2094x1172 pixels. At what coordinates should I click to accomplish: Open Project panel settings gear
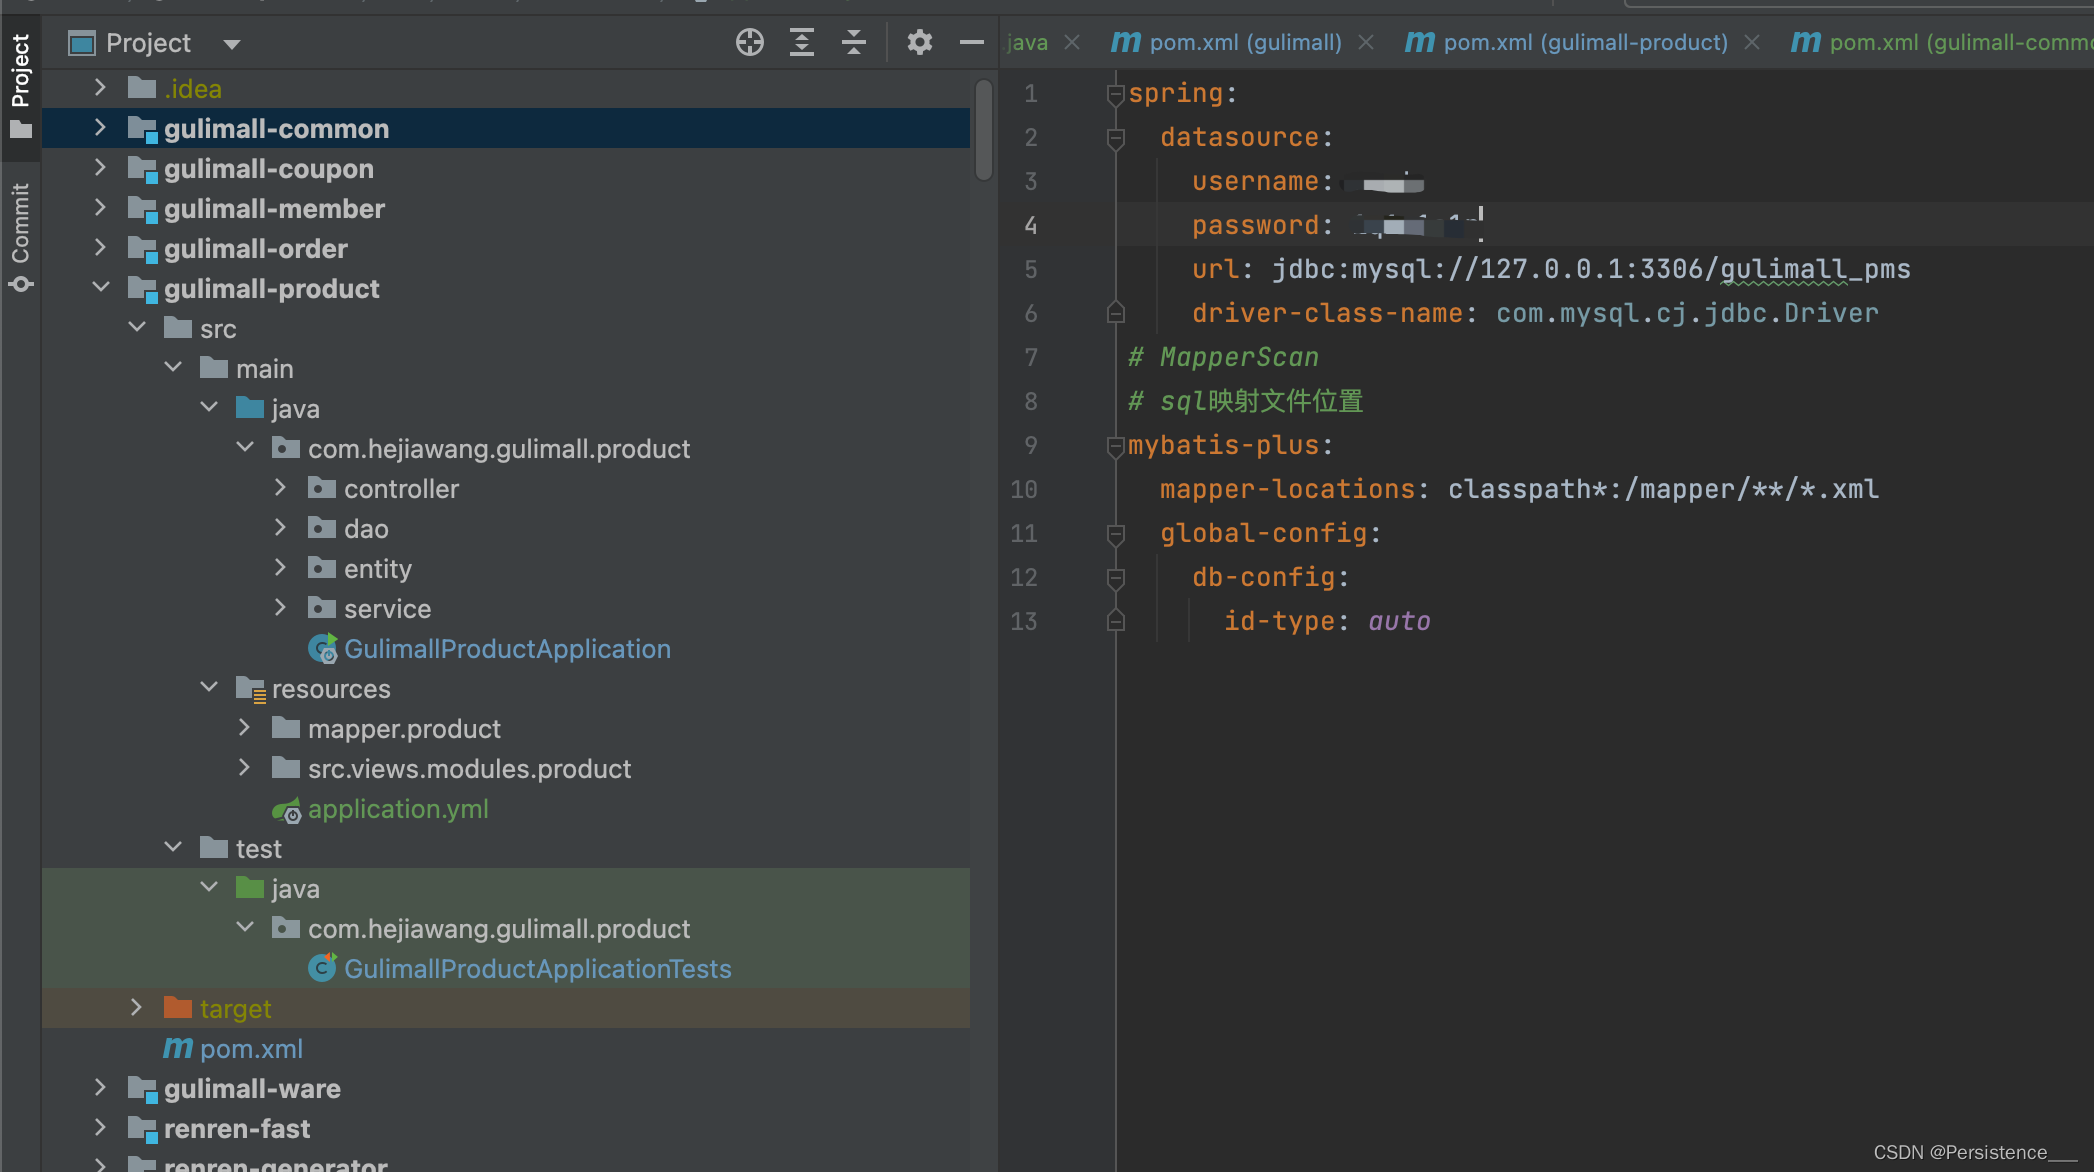pyautogui.click(x=919, y=42)
